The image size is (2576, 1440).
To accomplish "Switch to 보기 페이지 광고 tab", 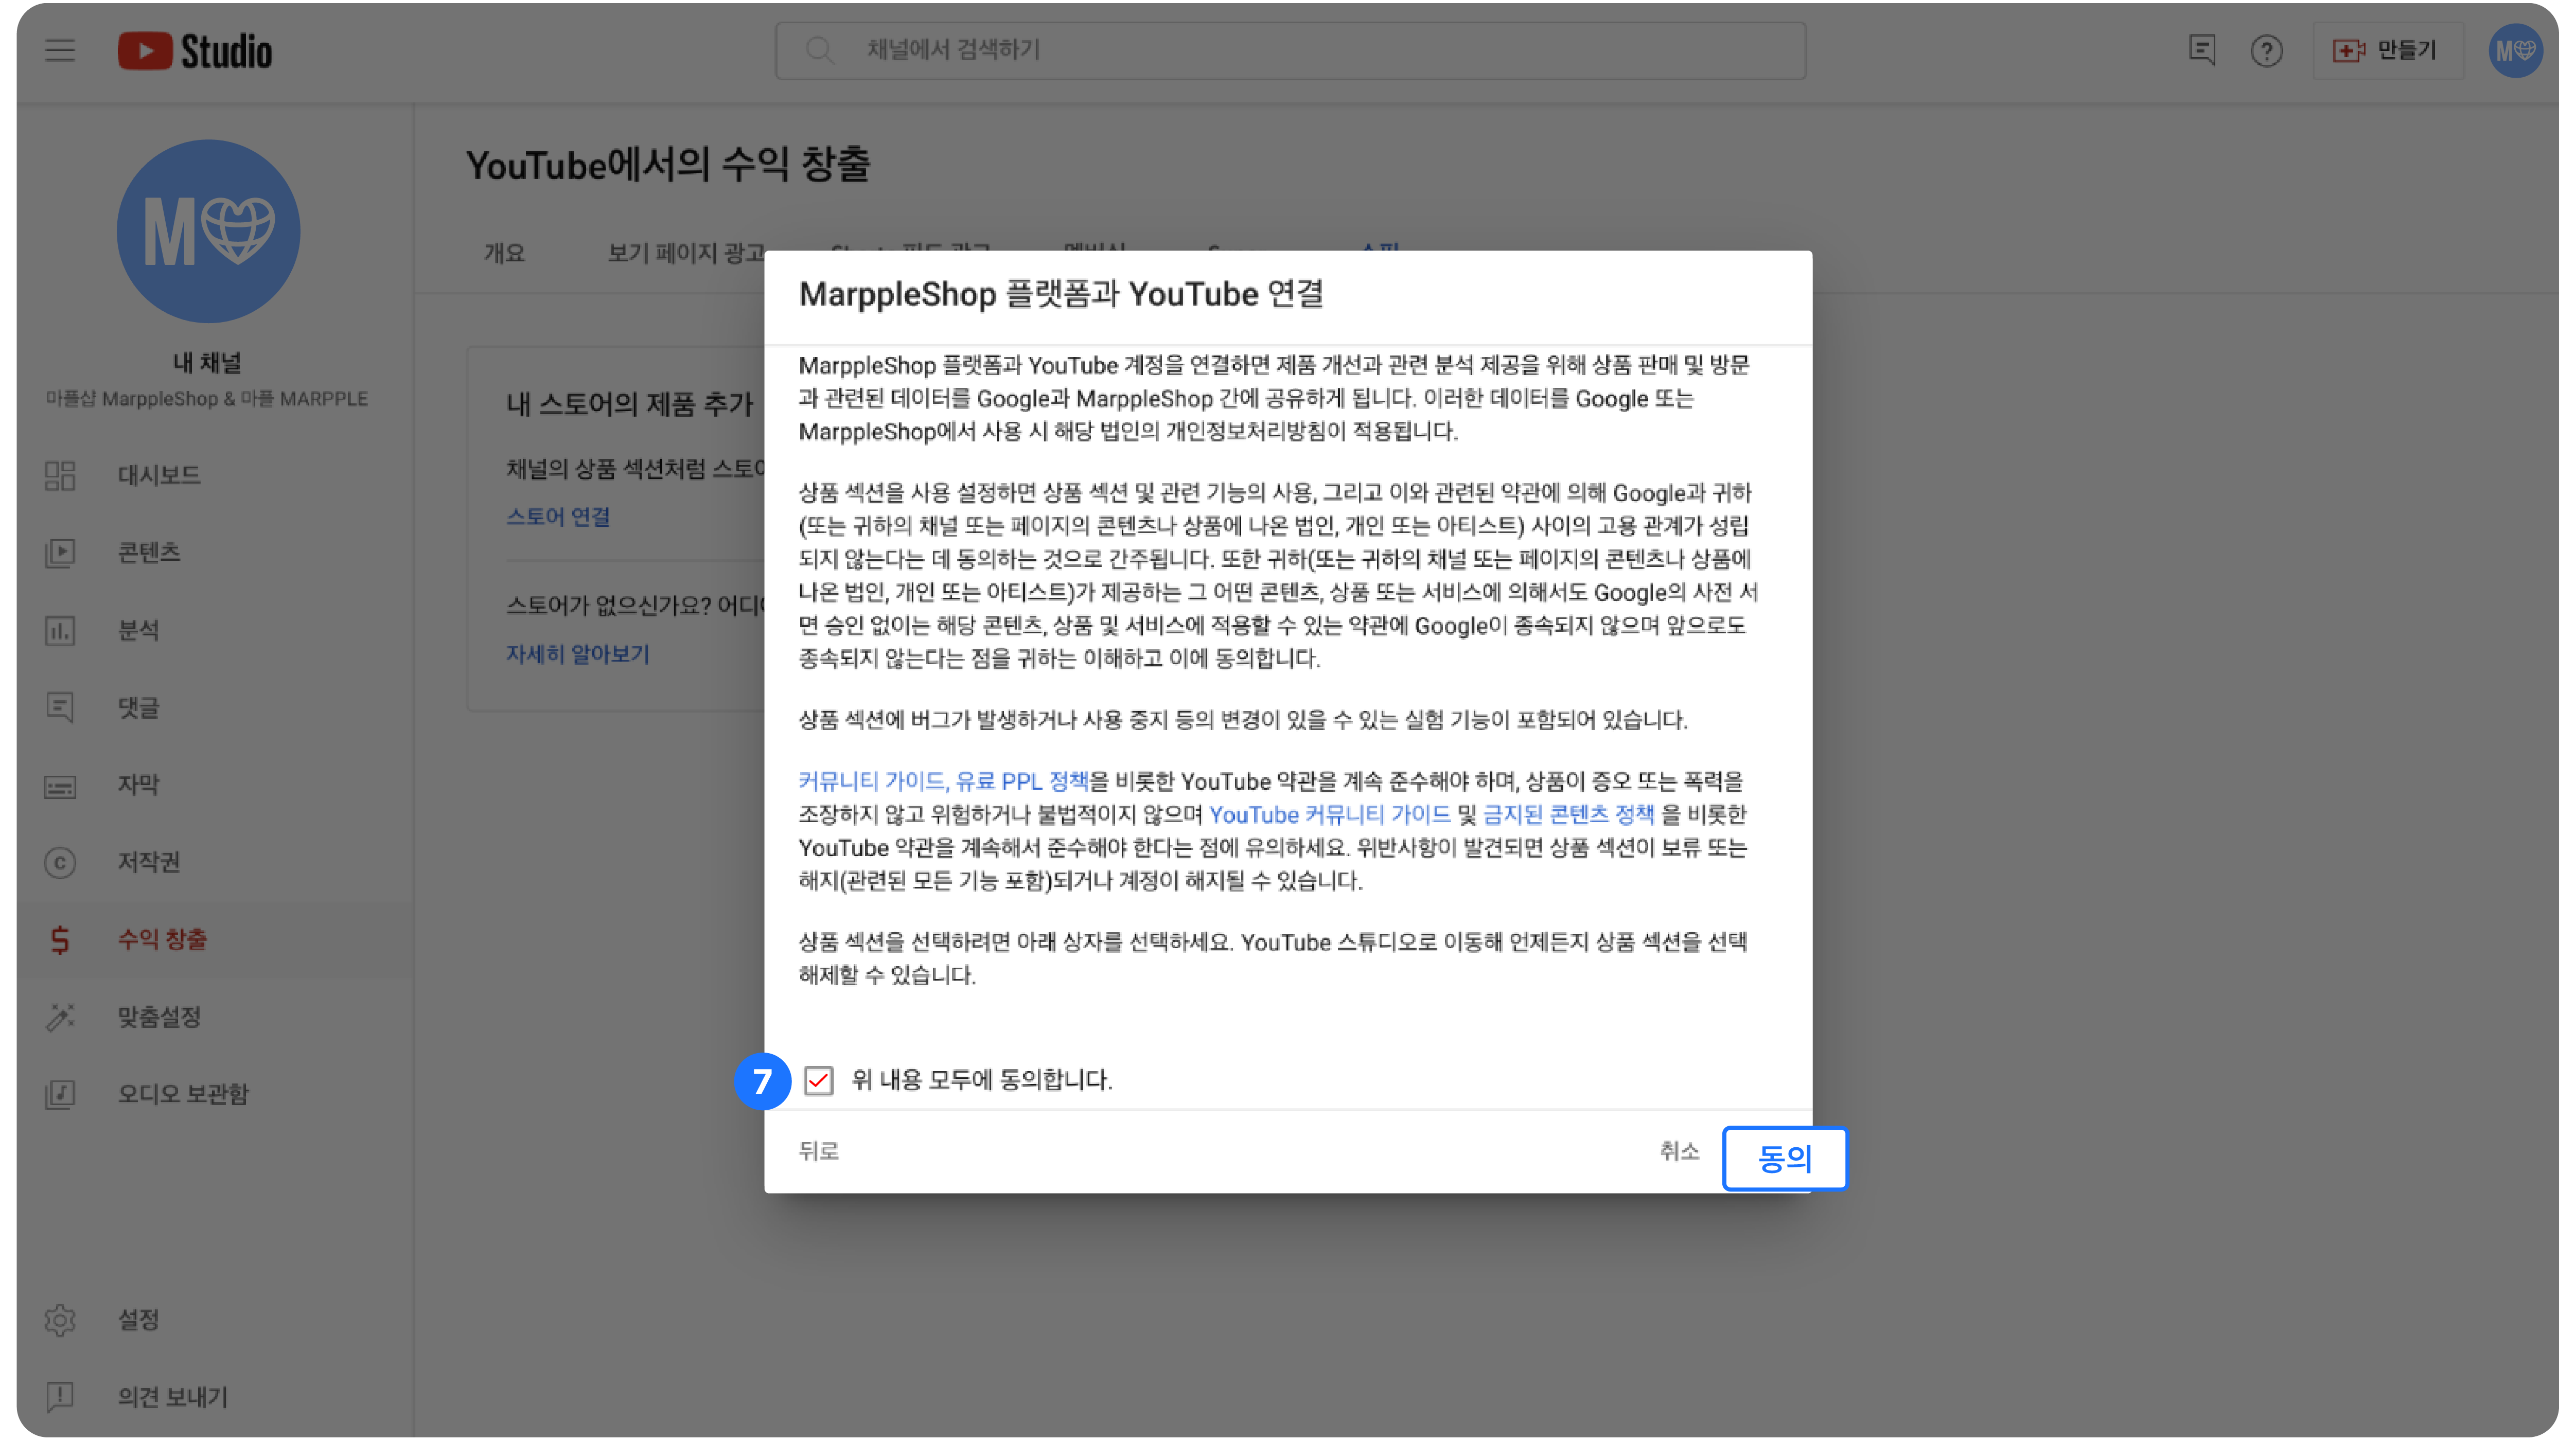I will click(686, 253).
